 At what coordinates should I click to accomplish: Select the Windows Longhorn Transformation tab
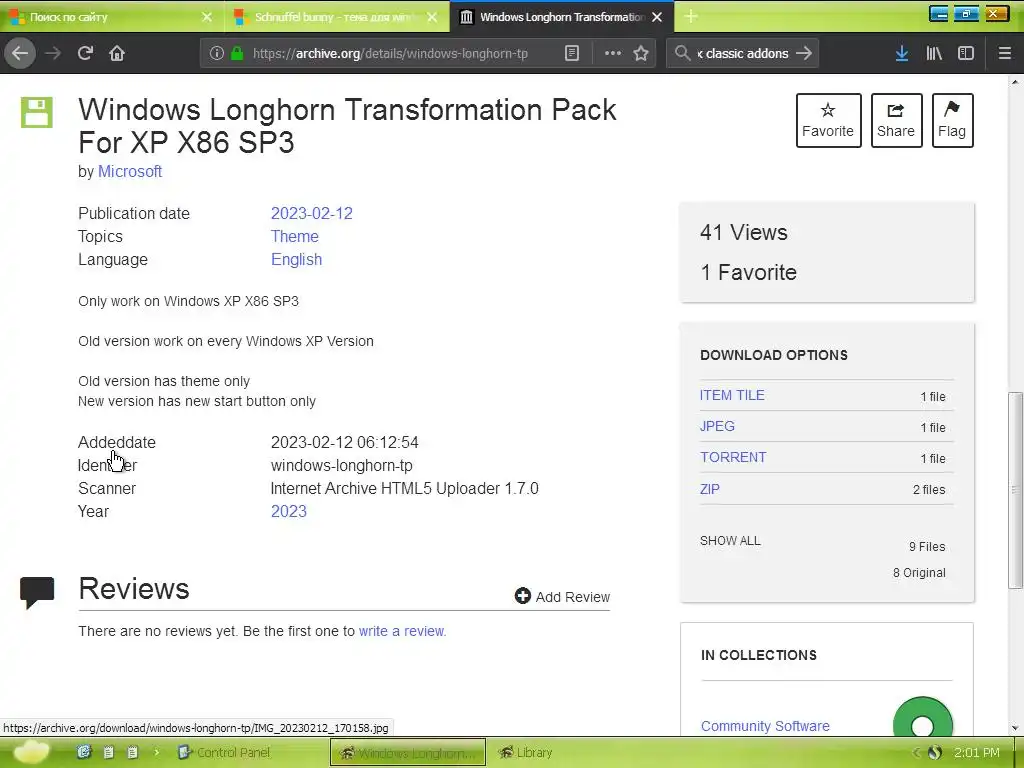(562, 17)
